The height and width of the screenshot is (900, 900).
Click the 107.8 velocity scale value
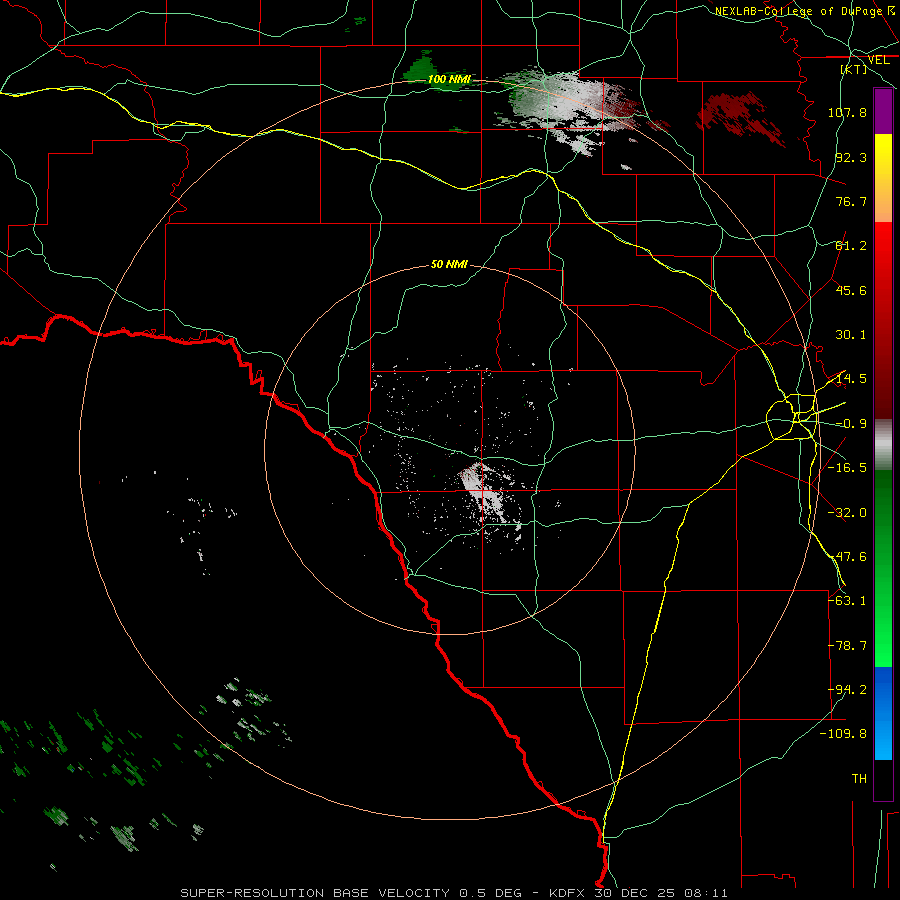(x=847, y=112)
